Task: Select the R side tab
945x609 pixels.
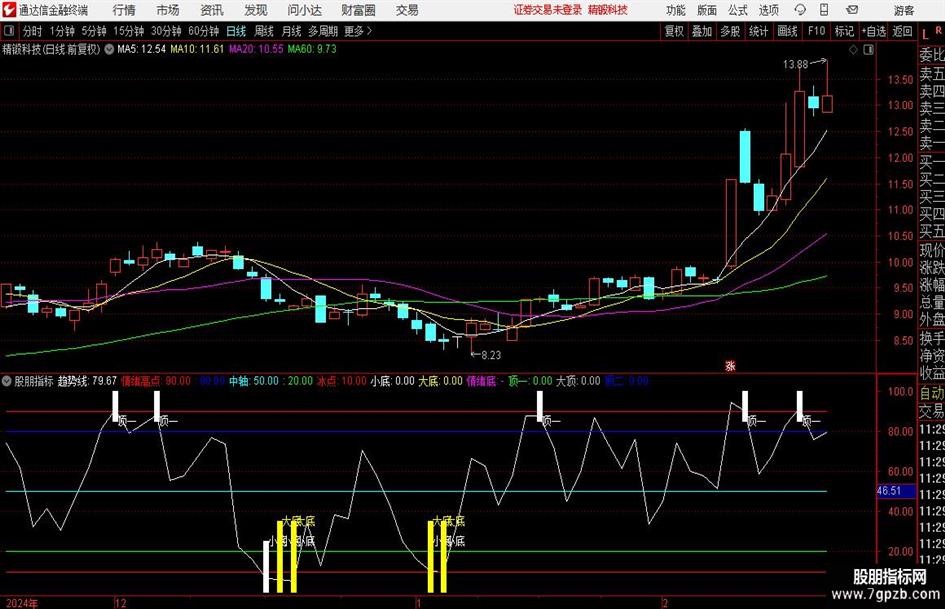Action: click(939, 30)
